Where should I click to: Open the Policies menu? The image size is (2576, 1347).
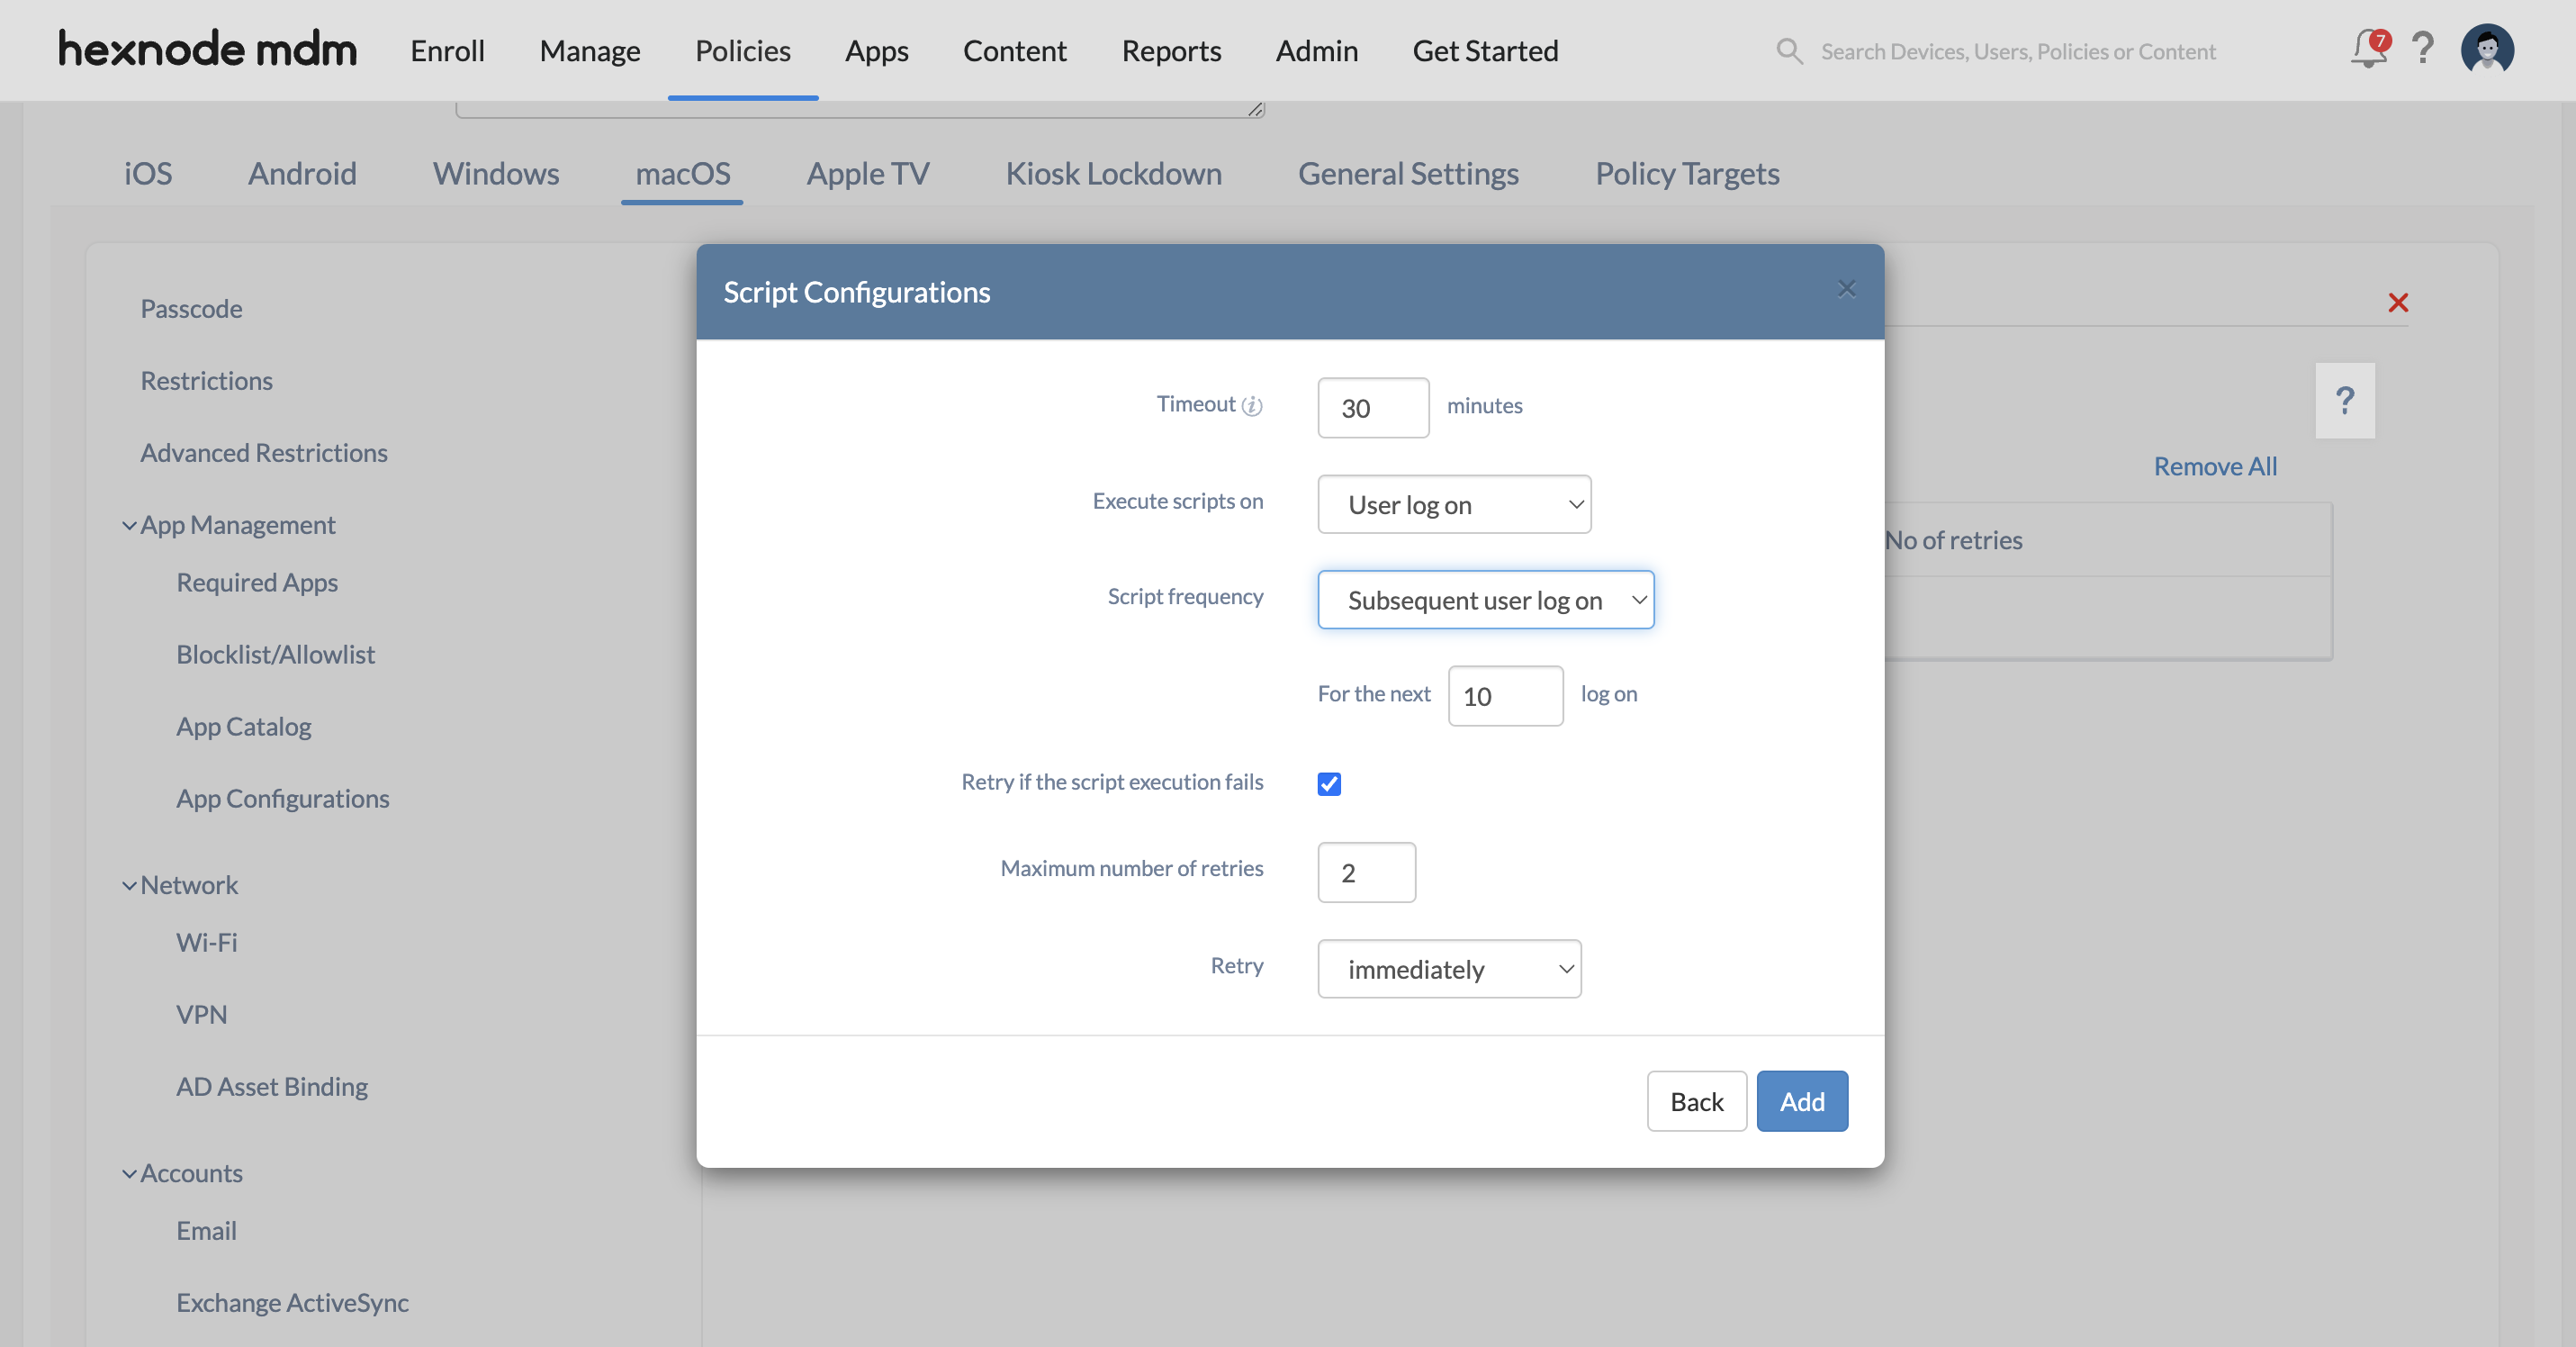tap(743, 50)
